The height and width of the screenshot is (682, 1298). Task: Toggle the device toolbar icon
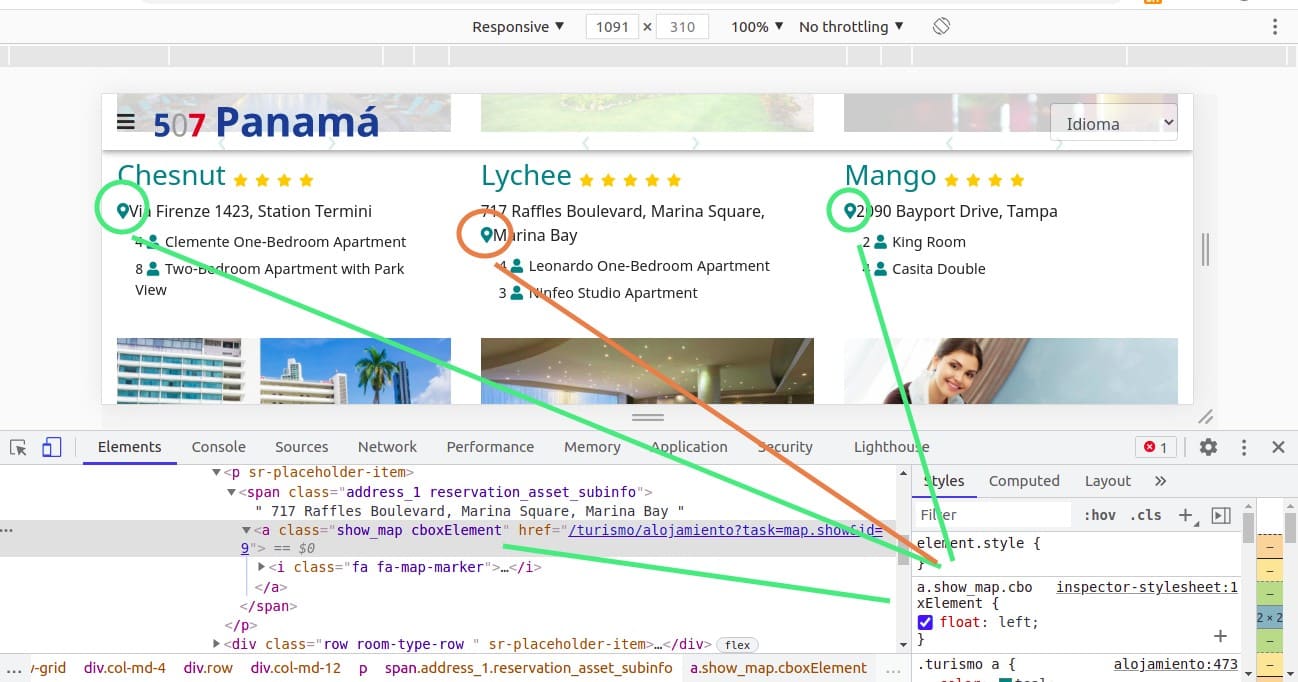point(51,447)
